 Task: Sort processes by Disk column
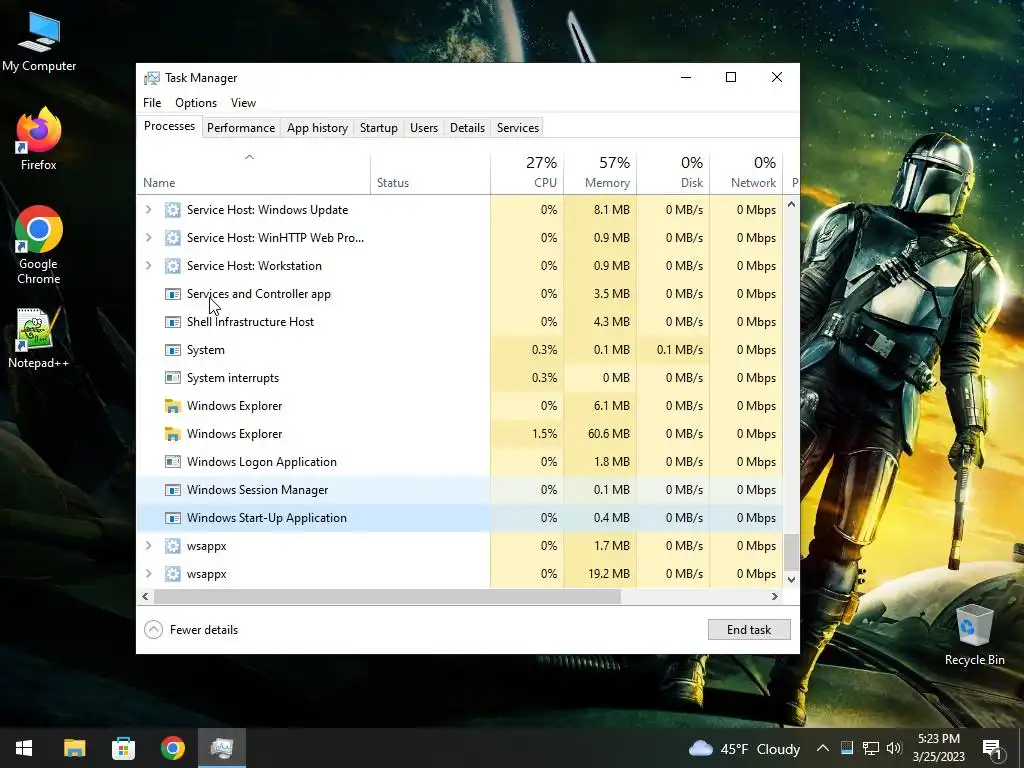click(x=673, y=174)
